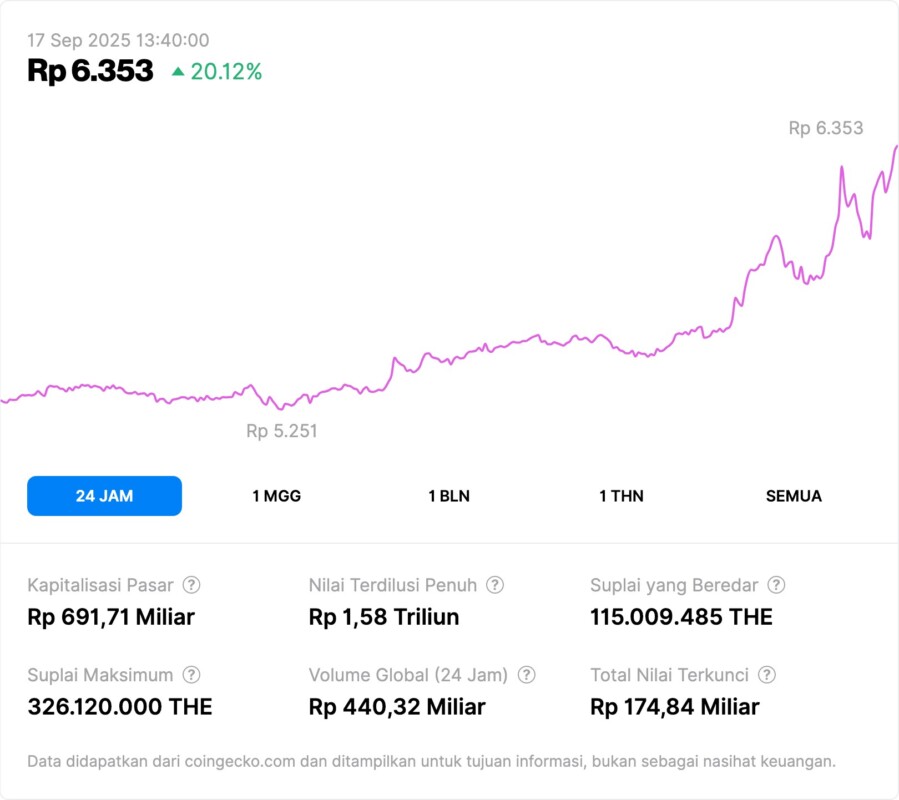The image size is (899, 800).
Task: Click the green price-up triangle icon
Action: [x=178, y=71]
